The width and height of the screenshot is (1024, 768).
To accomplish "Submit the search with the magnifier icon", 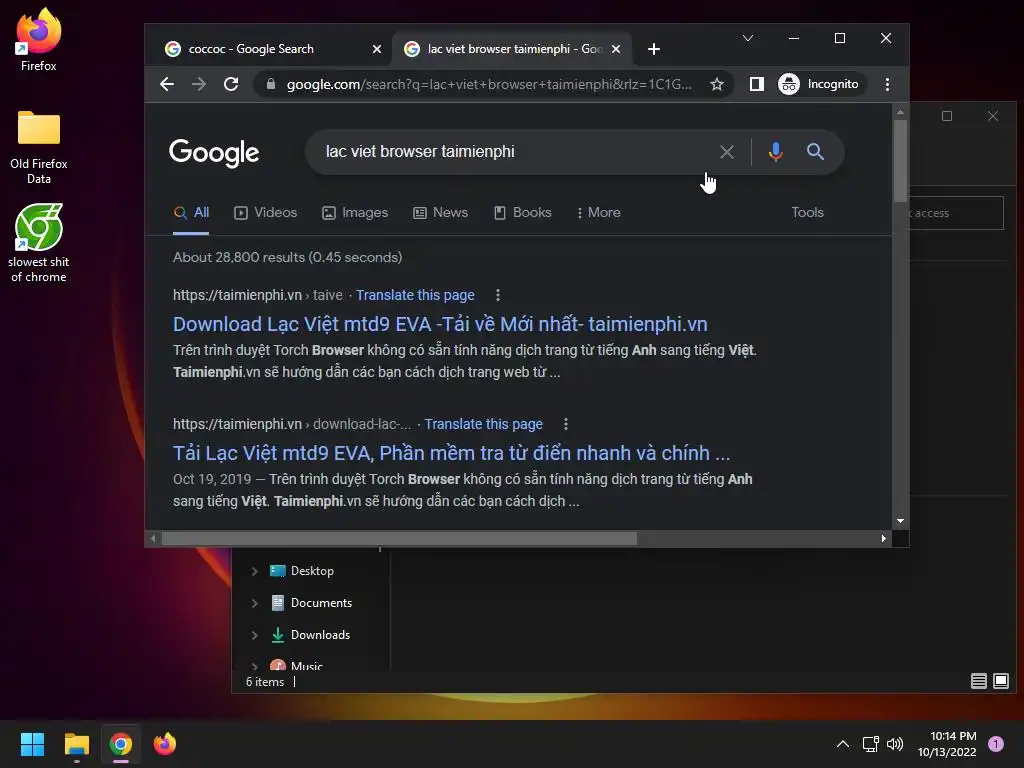I will (814, 152).
